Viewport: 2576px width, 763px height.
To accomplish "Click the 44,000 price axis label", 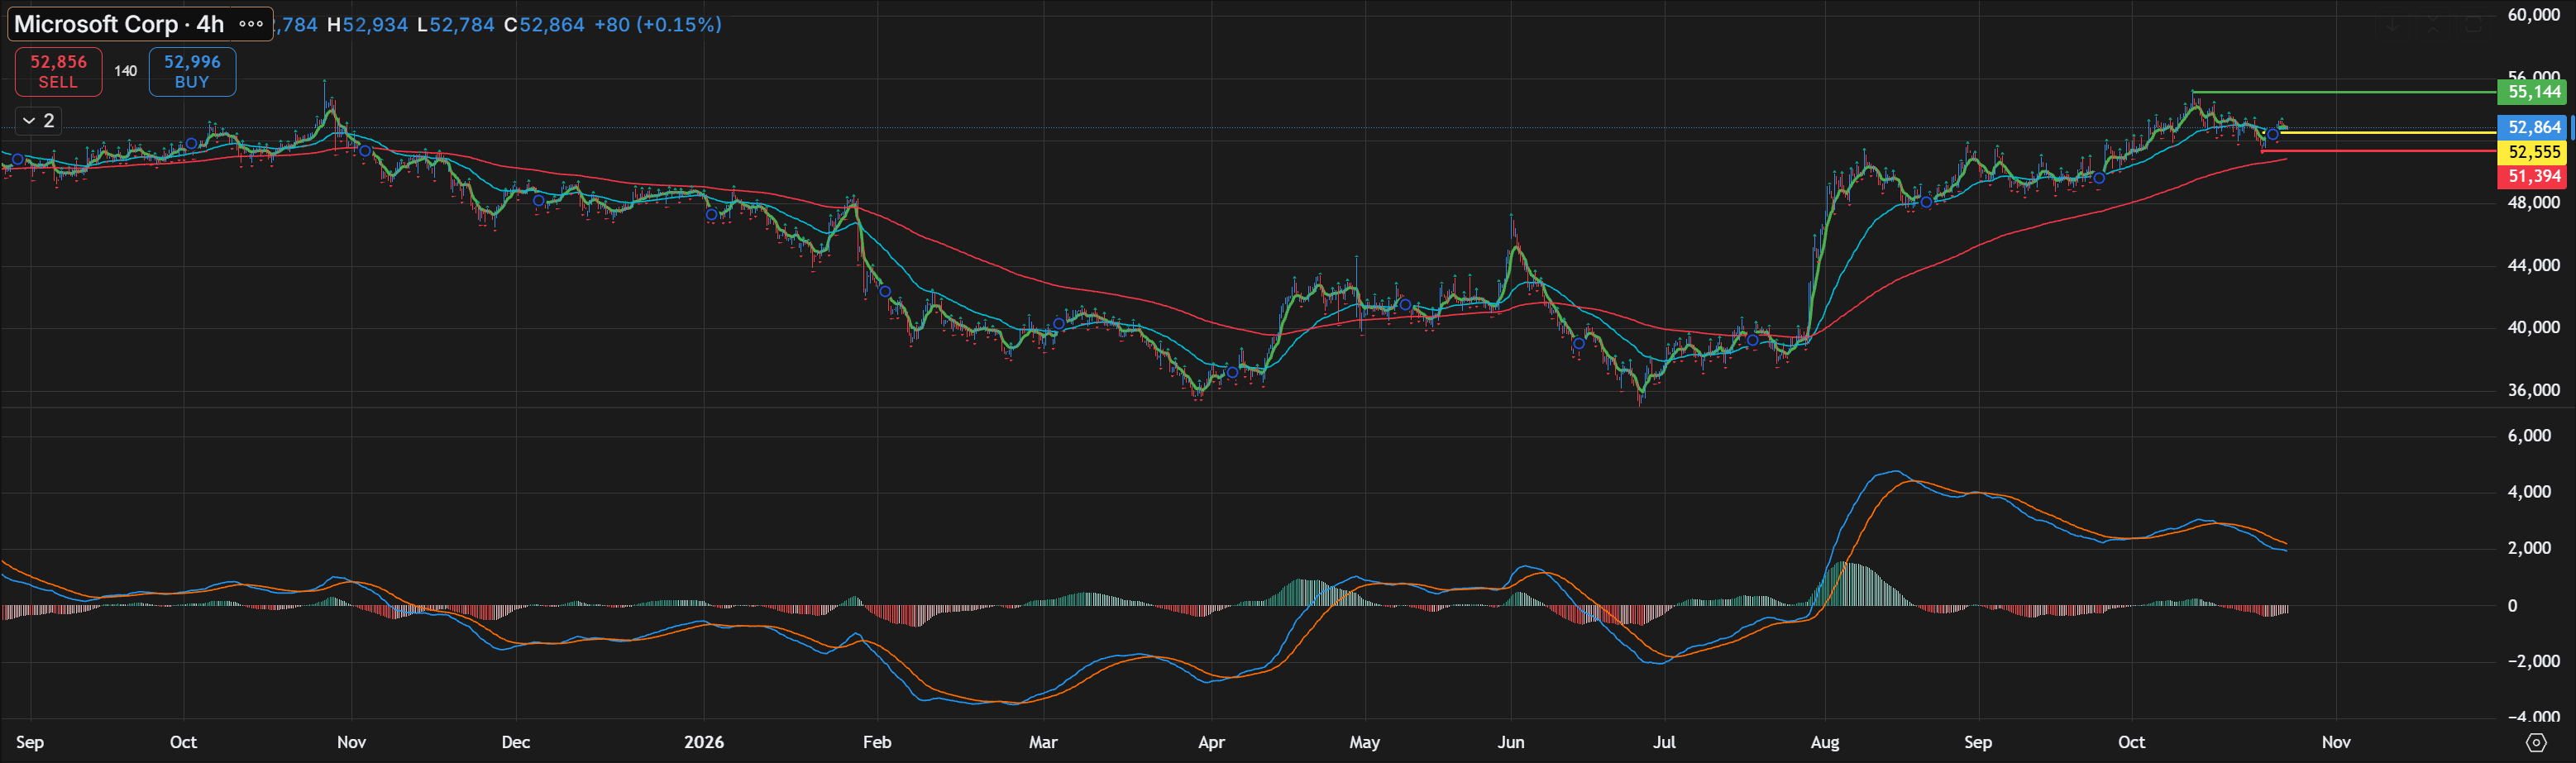I will coord(2533,265).
